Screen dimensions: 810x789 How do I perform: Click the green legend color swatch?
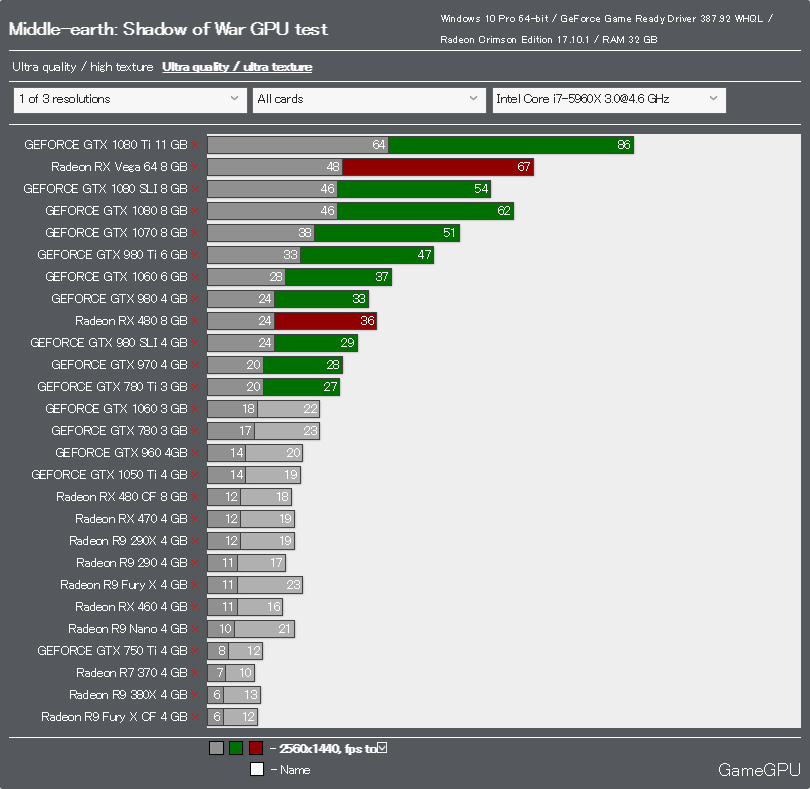click(236, 748)
